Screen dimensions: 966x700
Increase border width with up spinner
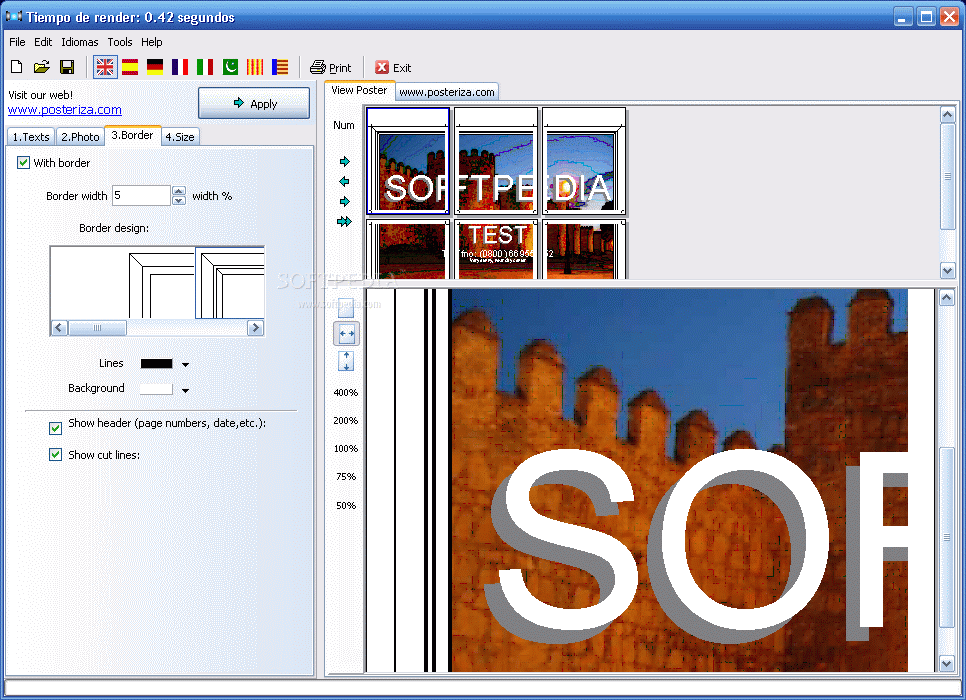click(x=179, y=191)
